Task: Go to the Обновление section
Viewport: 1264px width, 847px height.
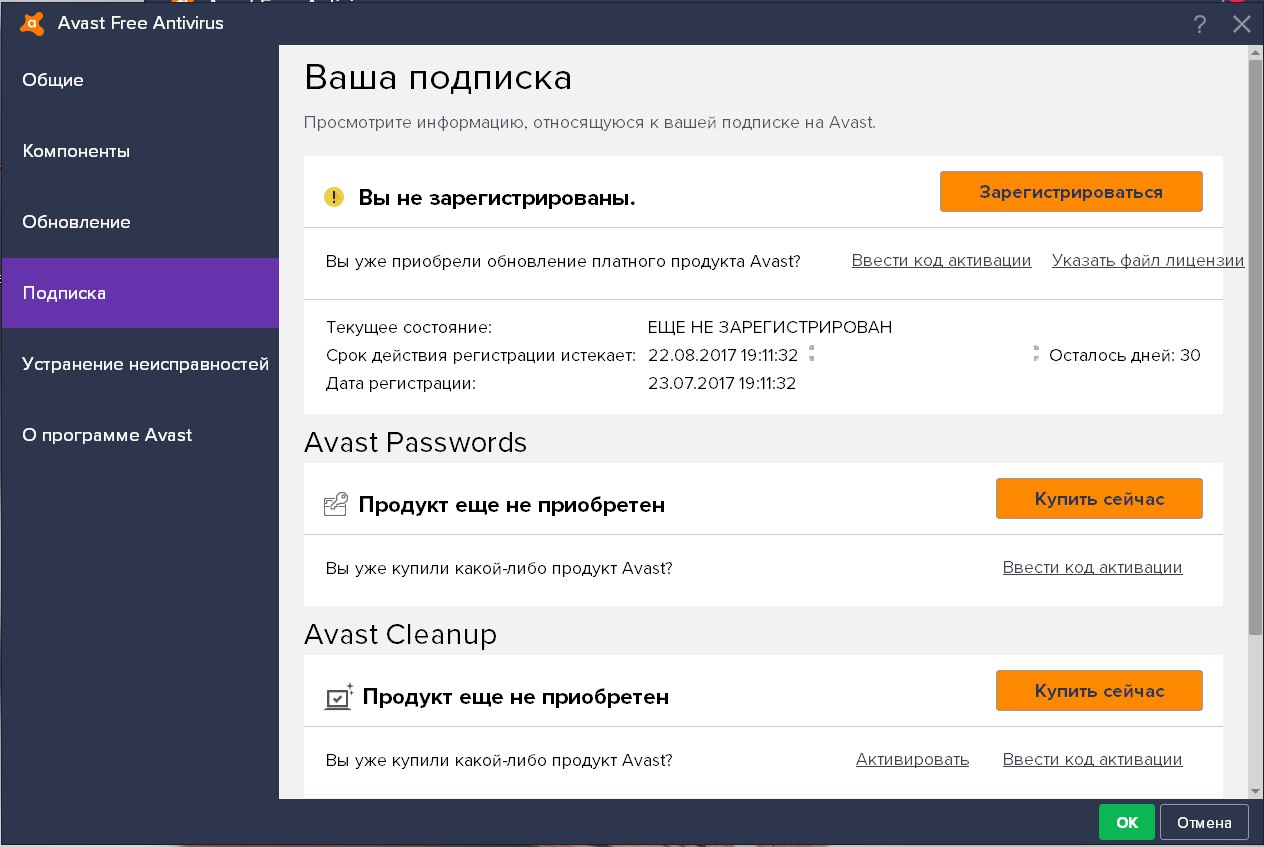Action: pyautogui.click(x=76, y=222)
